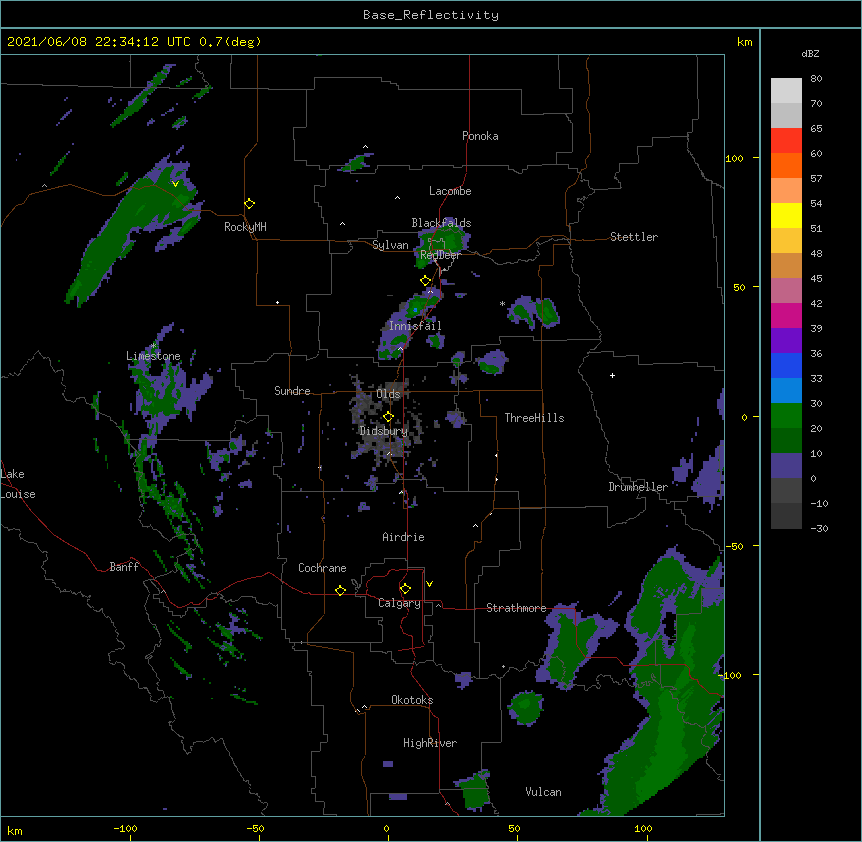Click the -30 value on dBZ legend
This screenshot has height=842, width=862.
[819, 529]
